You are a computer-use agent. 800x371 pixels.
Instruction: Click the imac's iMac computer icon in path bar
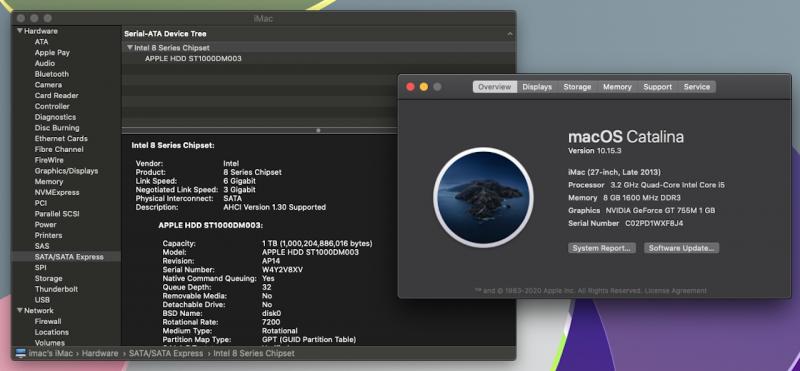coord(21,353)
